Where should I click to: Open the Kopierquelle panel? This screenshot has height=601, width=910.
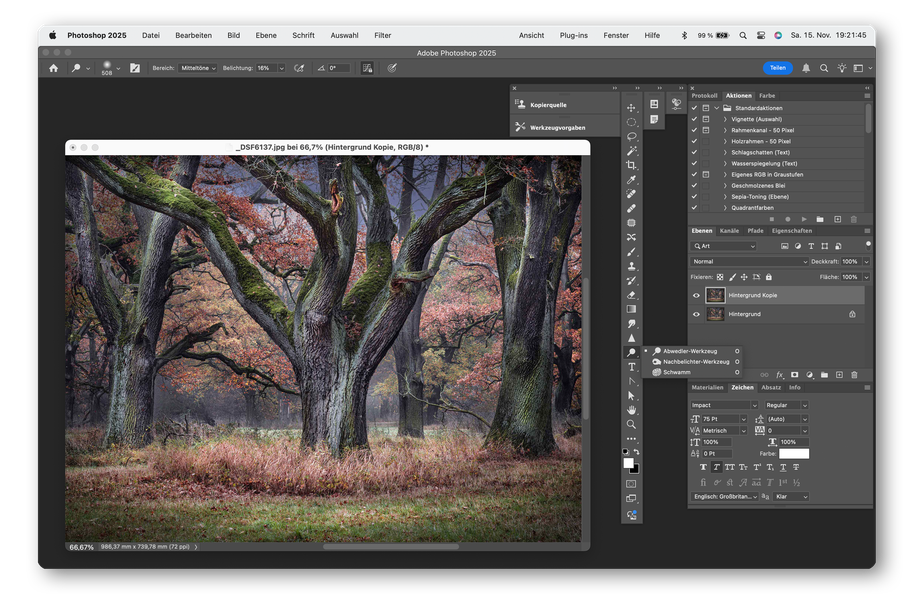pos(565,104)
